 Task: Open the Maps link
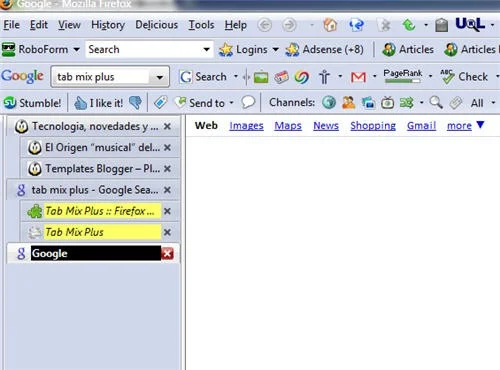(x=288, y=126)
